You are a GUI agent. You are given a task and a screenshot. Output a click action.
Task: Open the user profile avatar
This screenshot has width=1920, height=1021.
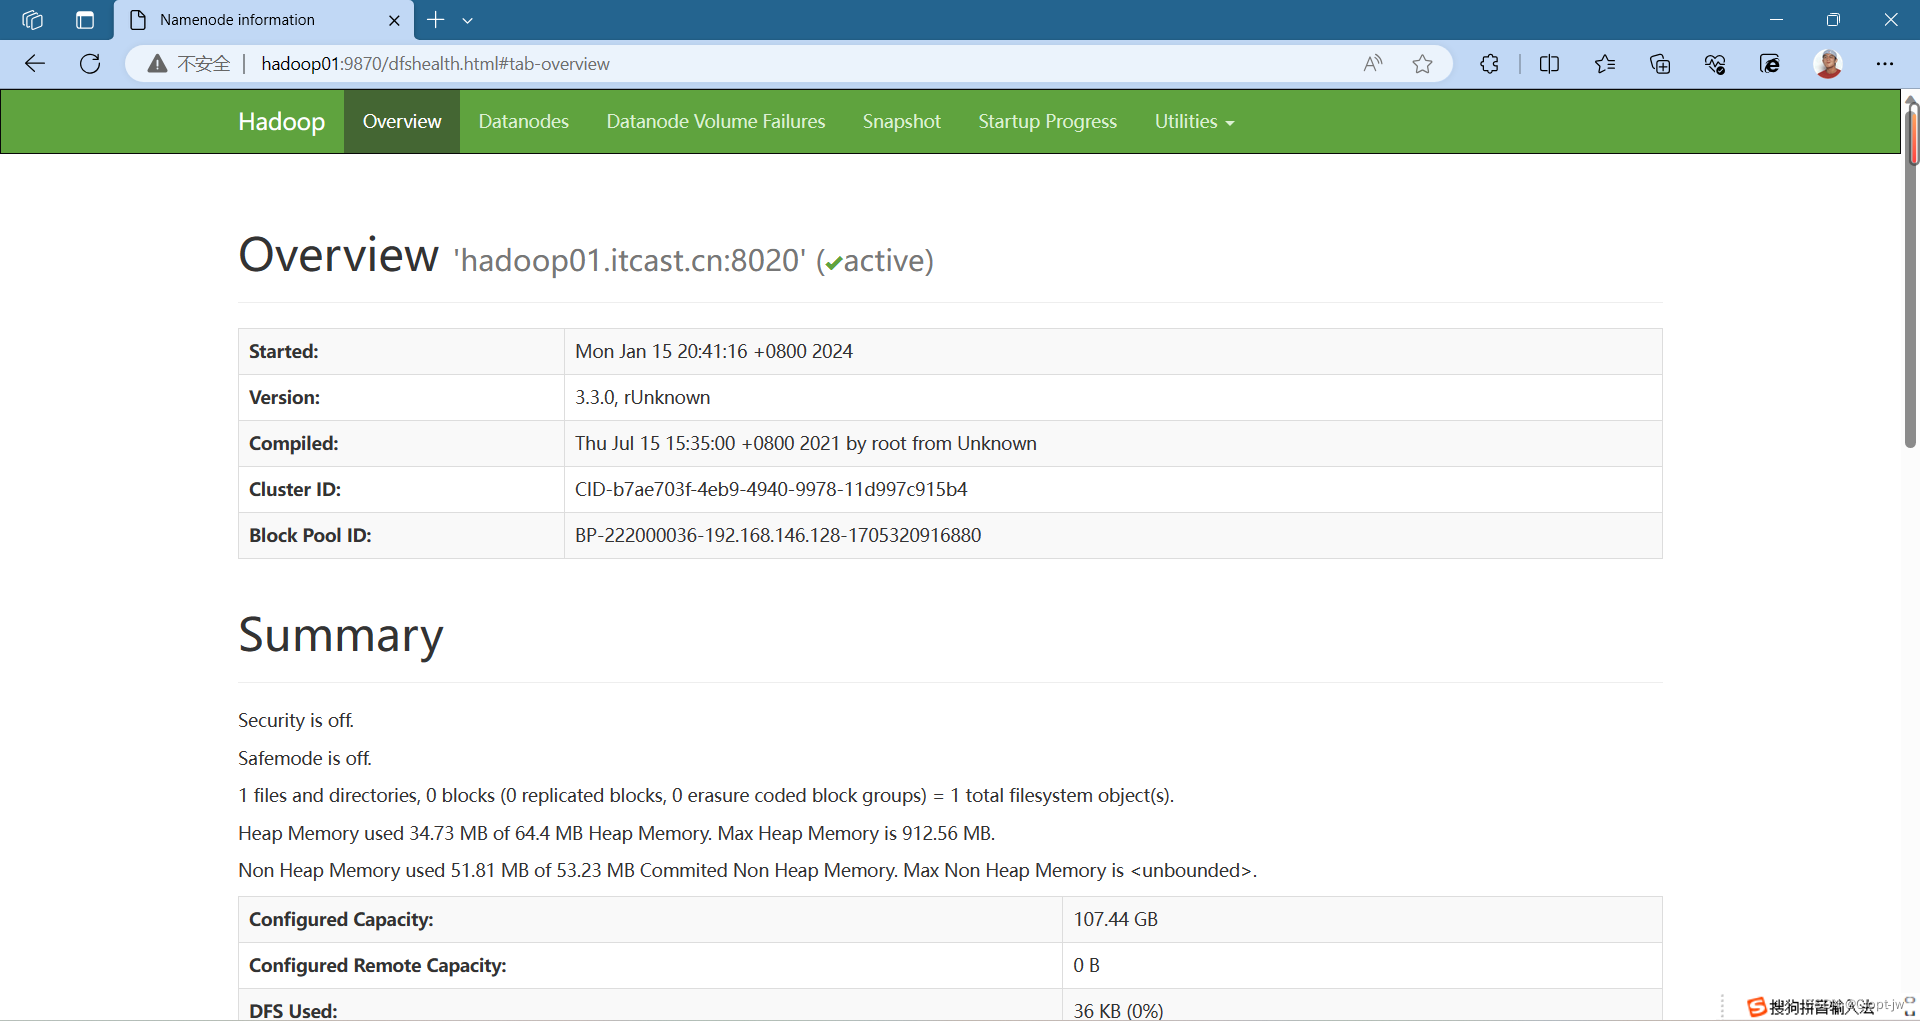pyautogui.click(x=1828, y=64)
